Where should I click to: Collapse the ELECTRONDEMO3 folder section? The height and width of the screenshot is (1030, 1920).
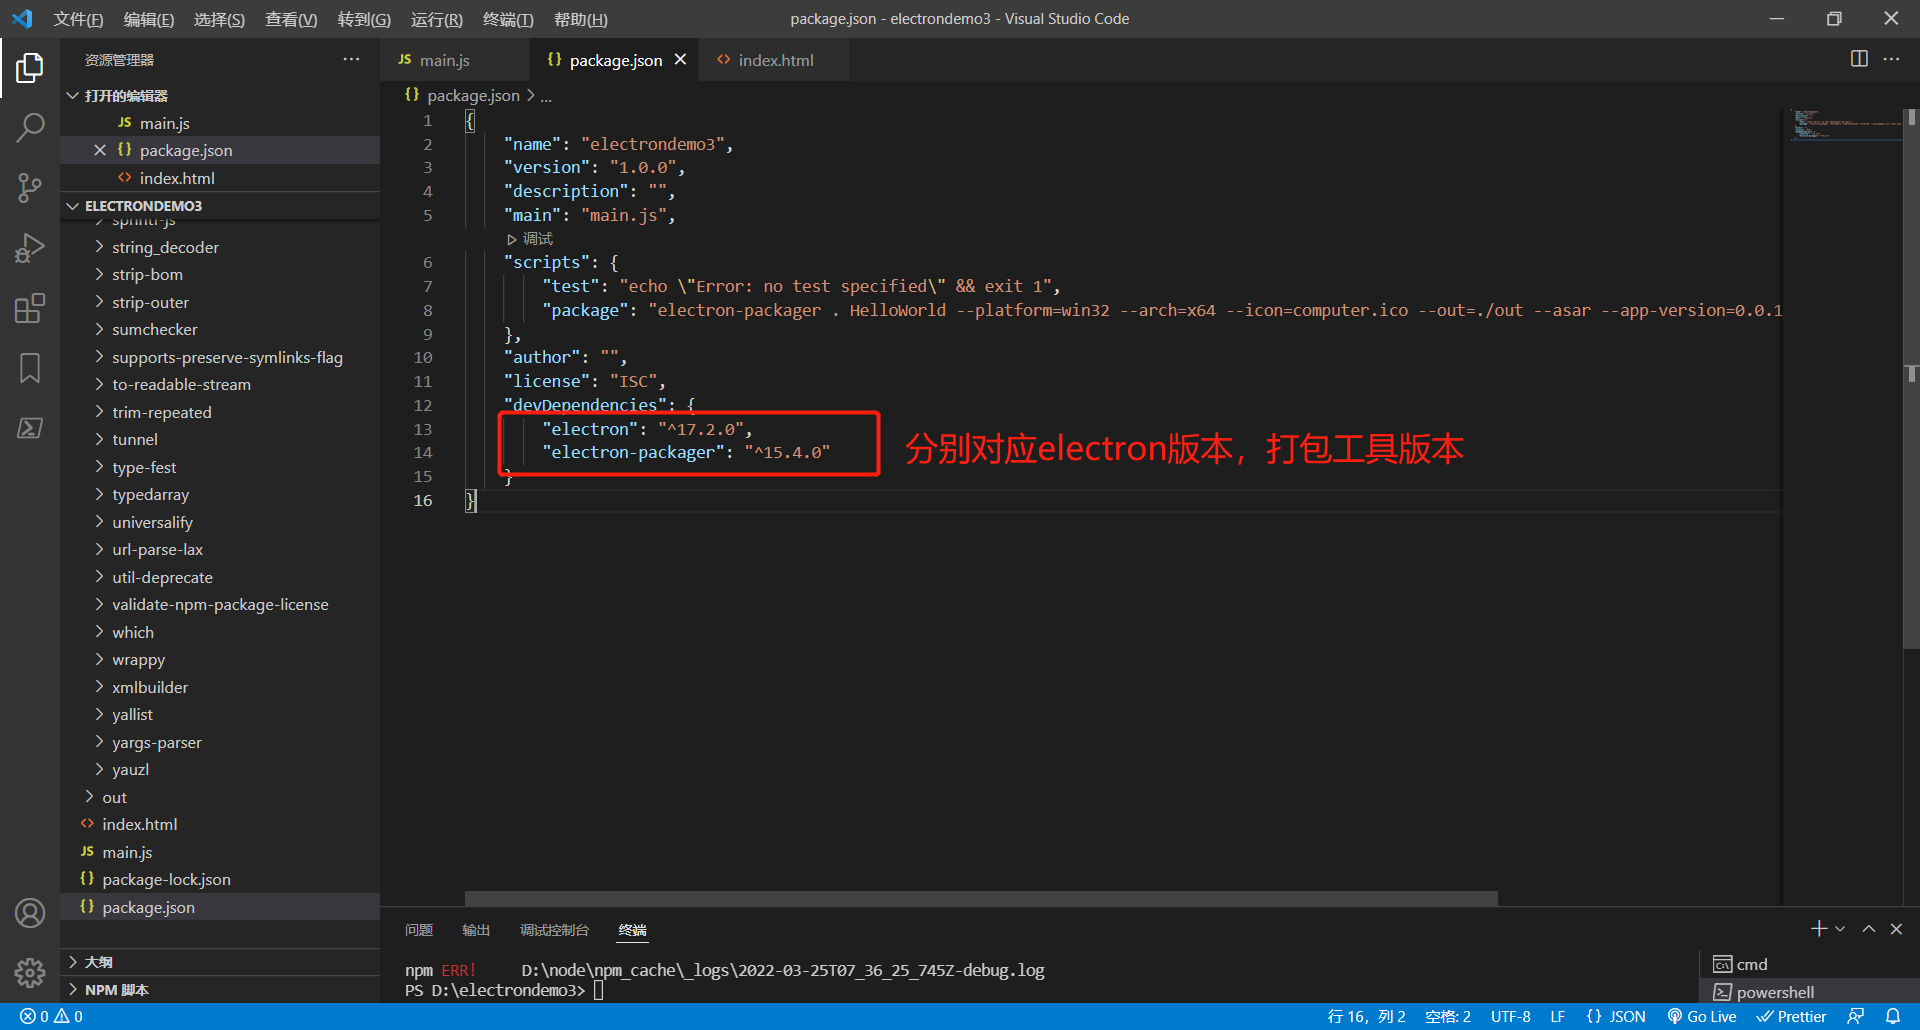[x=220, y=205]
